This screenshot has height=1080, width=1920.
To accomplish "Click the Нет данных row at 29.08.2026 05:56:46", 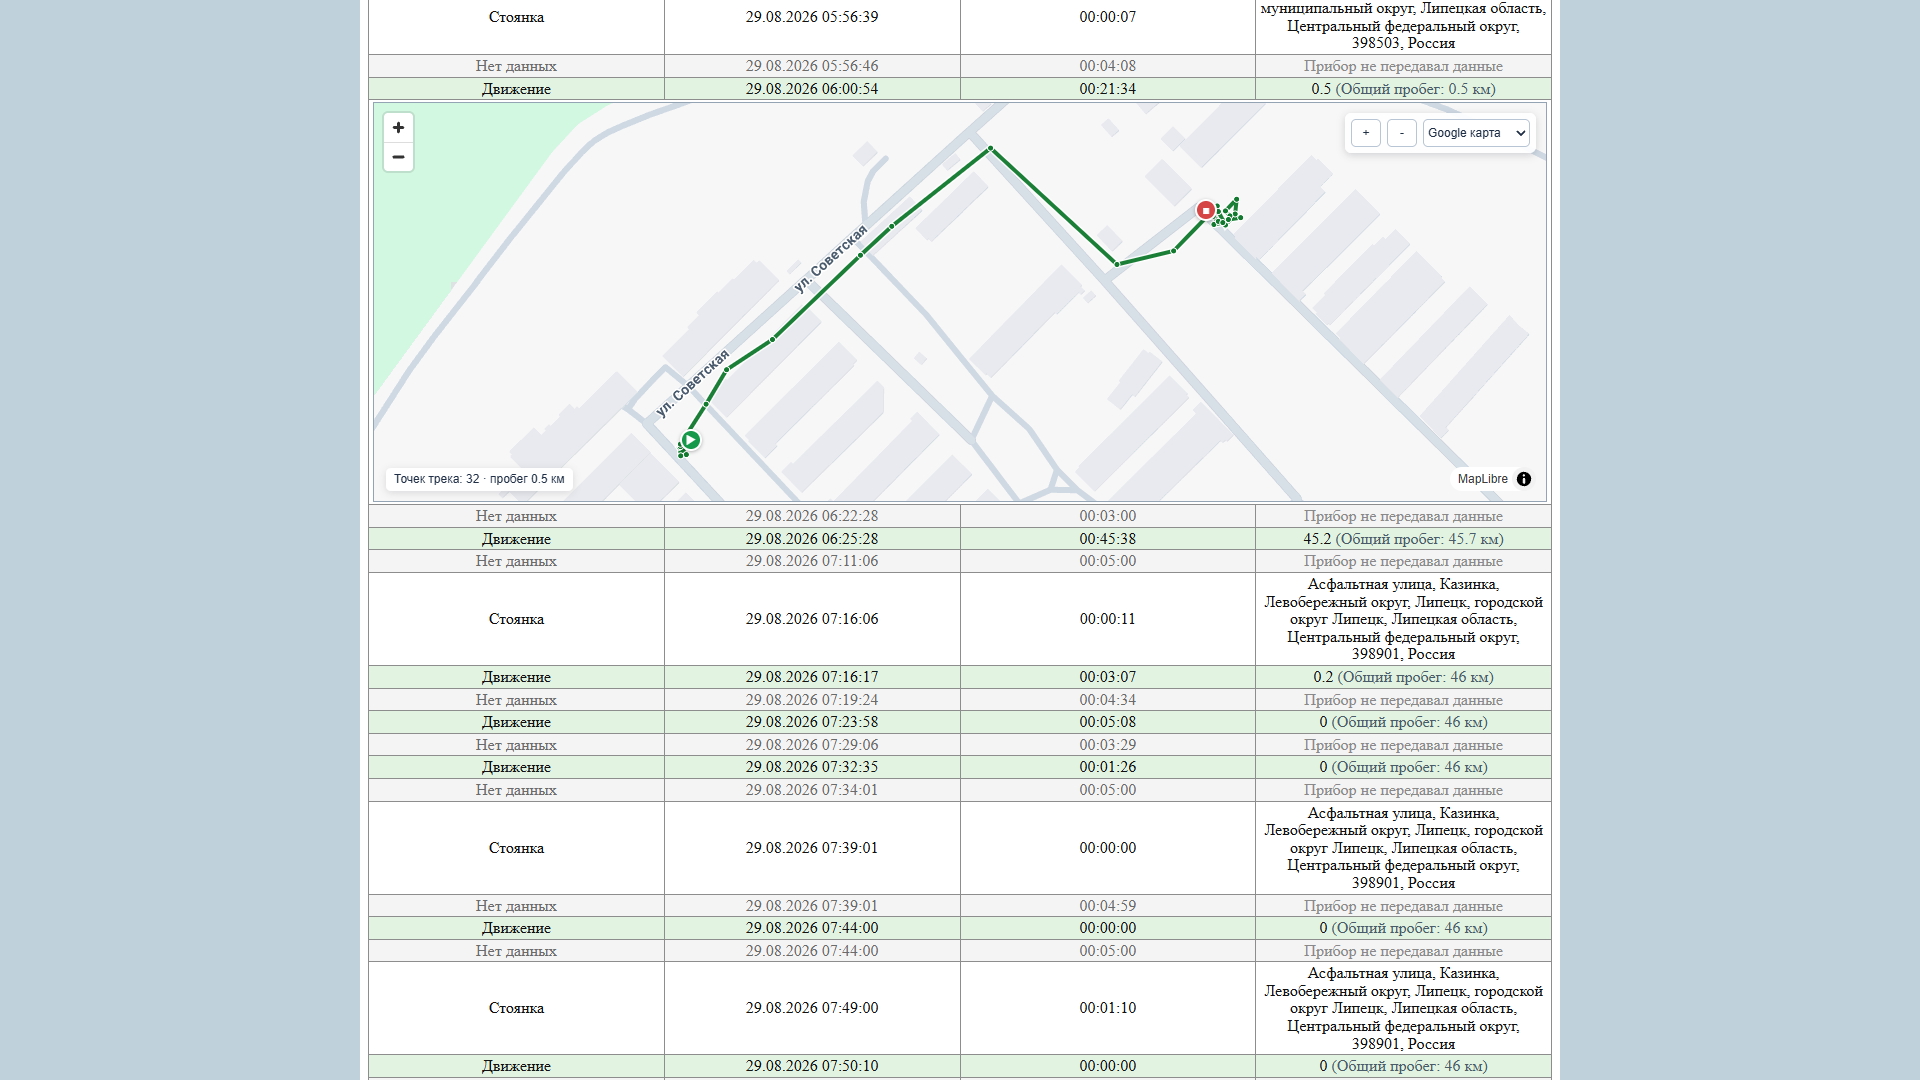I will (960, 66).
